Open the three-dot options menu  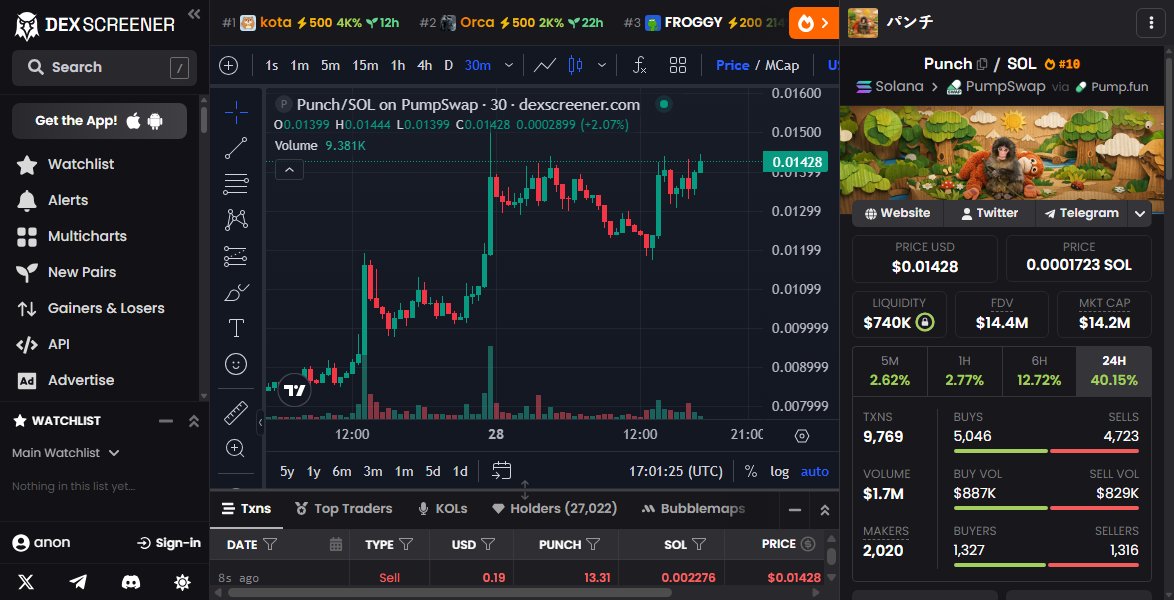click(1151, 22)
